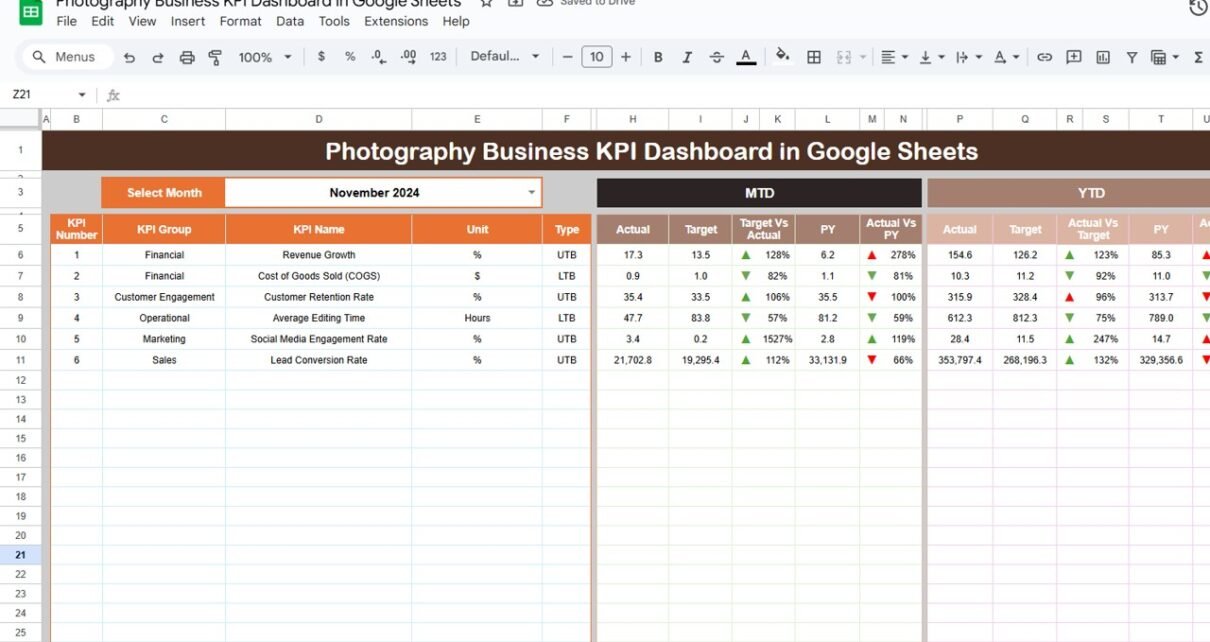
Task: Open the fill color bucket
Action: tap(783, 56)
